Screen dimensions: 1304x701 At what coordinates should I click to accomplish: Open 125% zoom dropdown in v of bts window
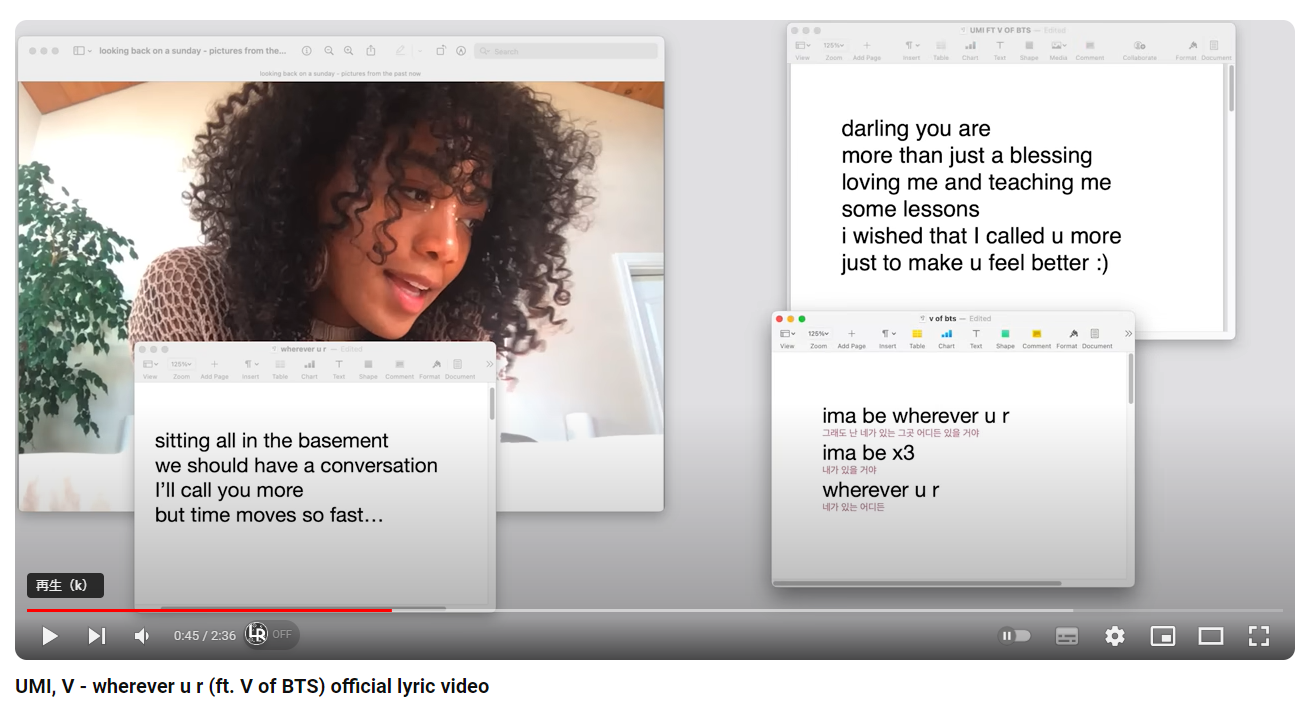[819, 338]
